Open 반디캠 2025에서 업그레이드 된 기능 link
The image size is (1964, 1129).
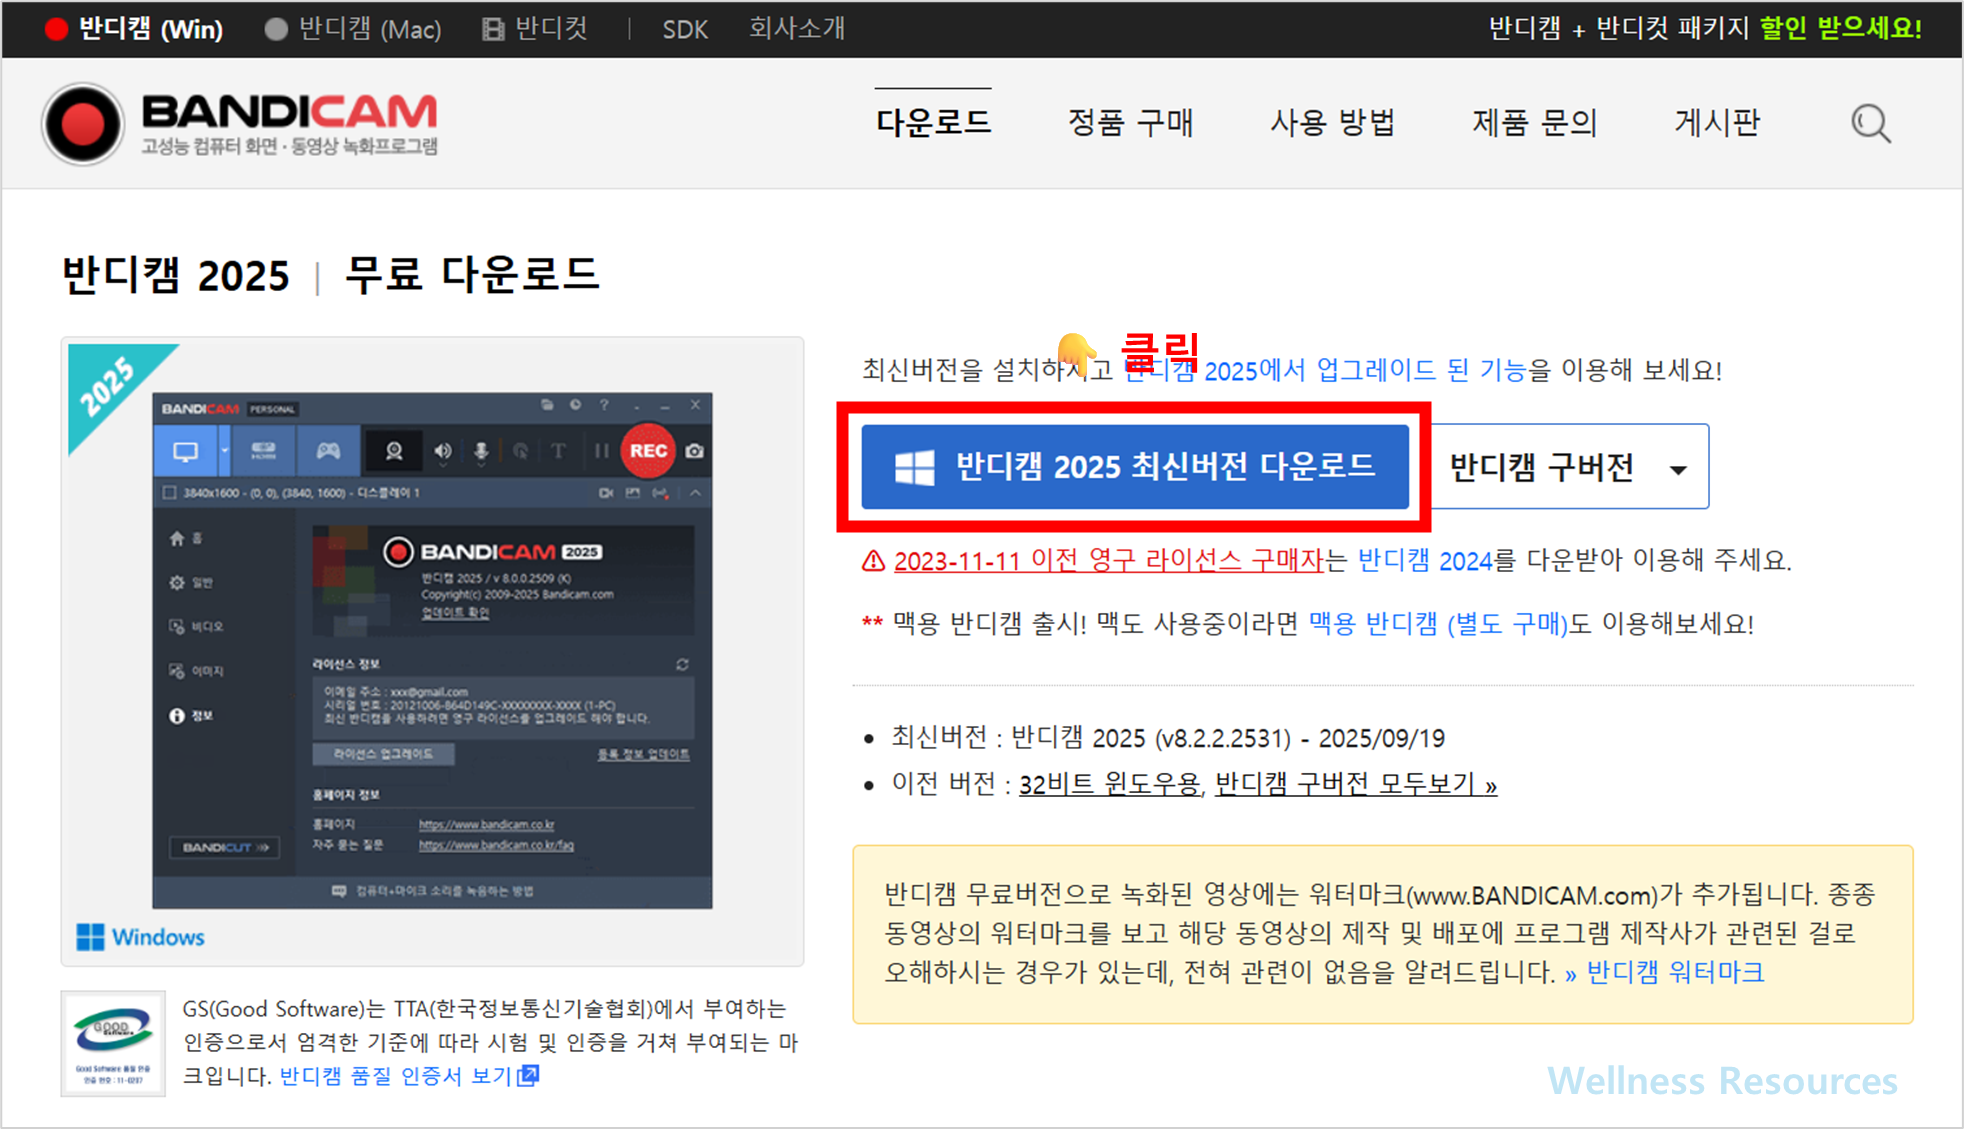coord(1325,370)
